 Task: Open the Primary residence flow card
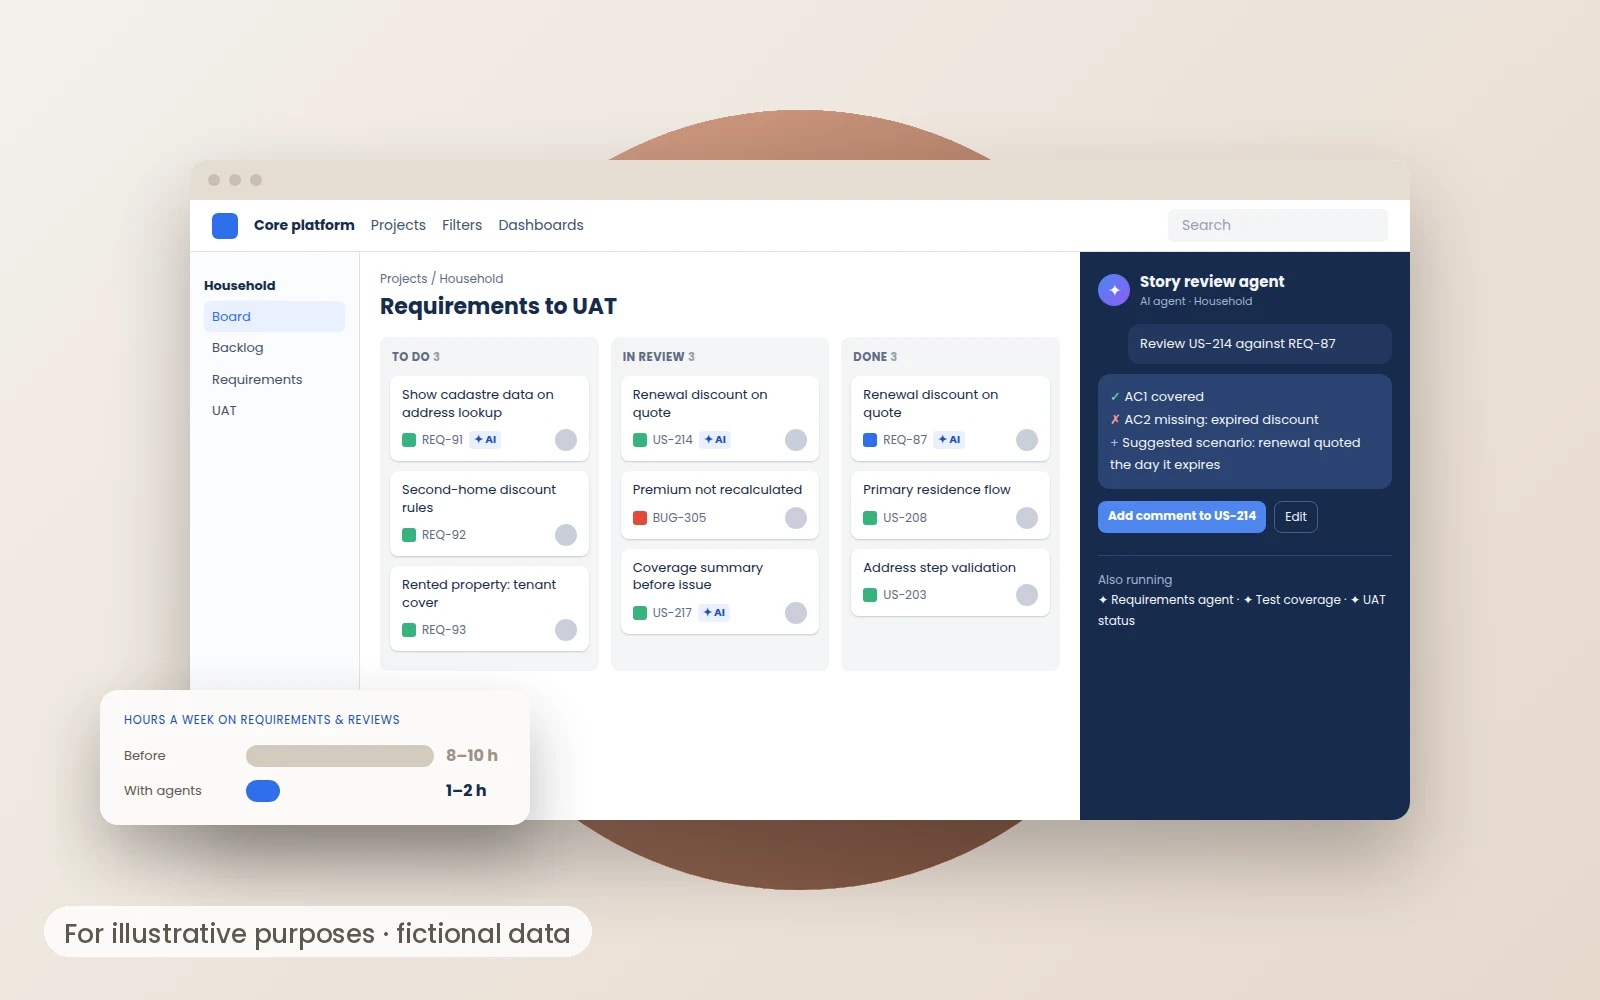(950, 505)
